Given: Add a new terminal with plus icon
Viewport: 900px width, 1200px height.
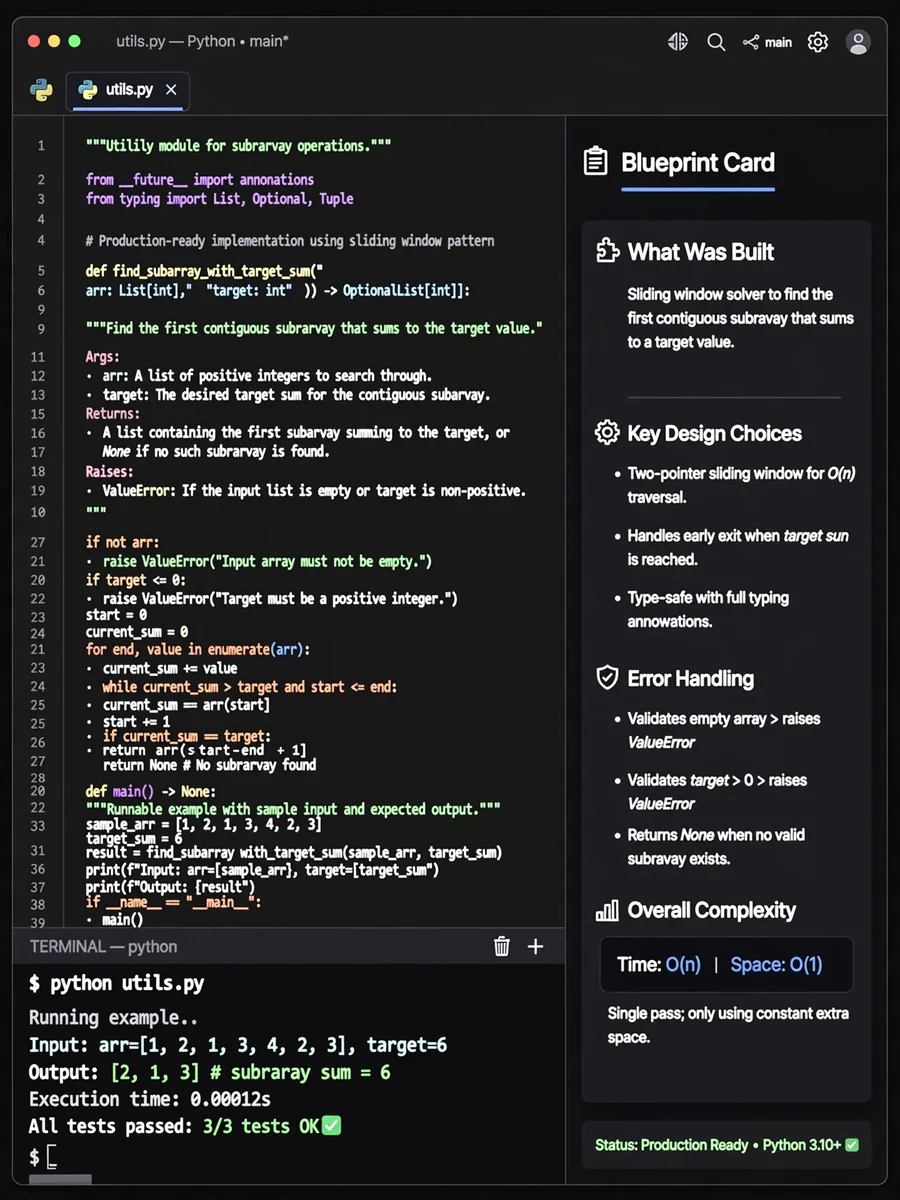Looking at the screenshot, I should (536, 946).
